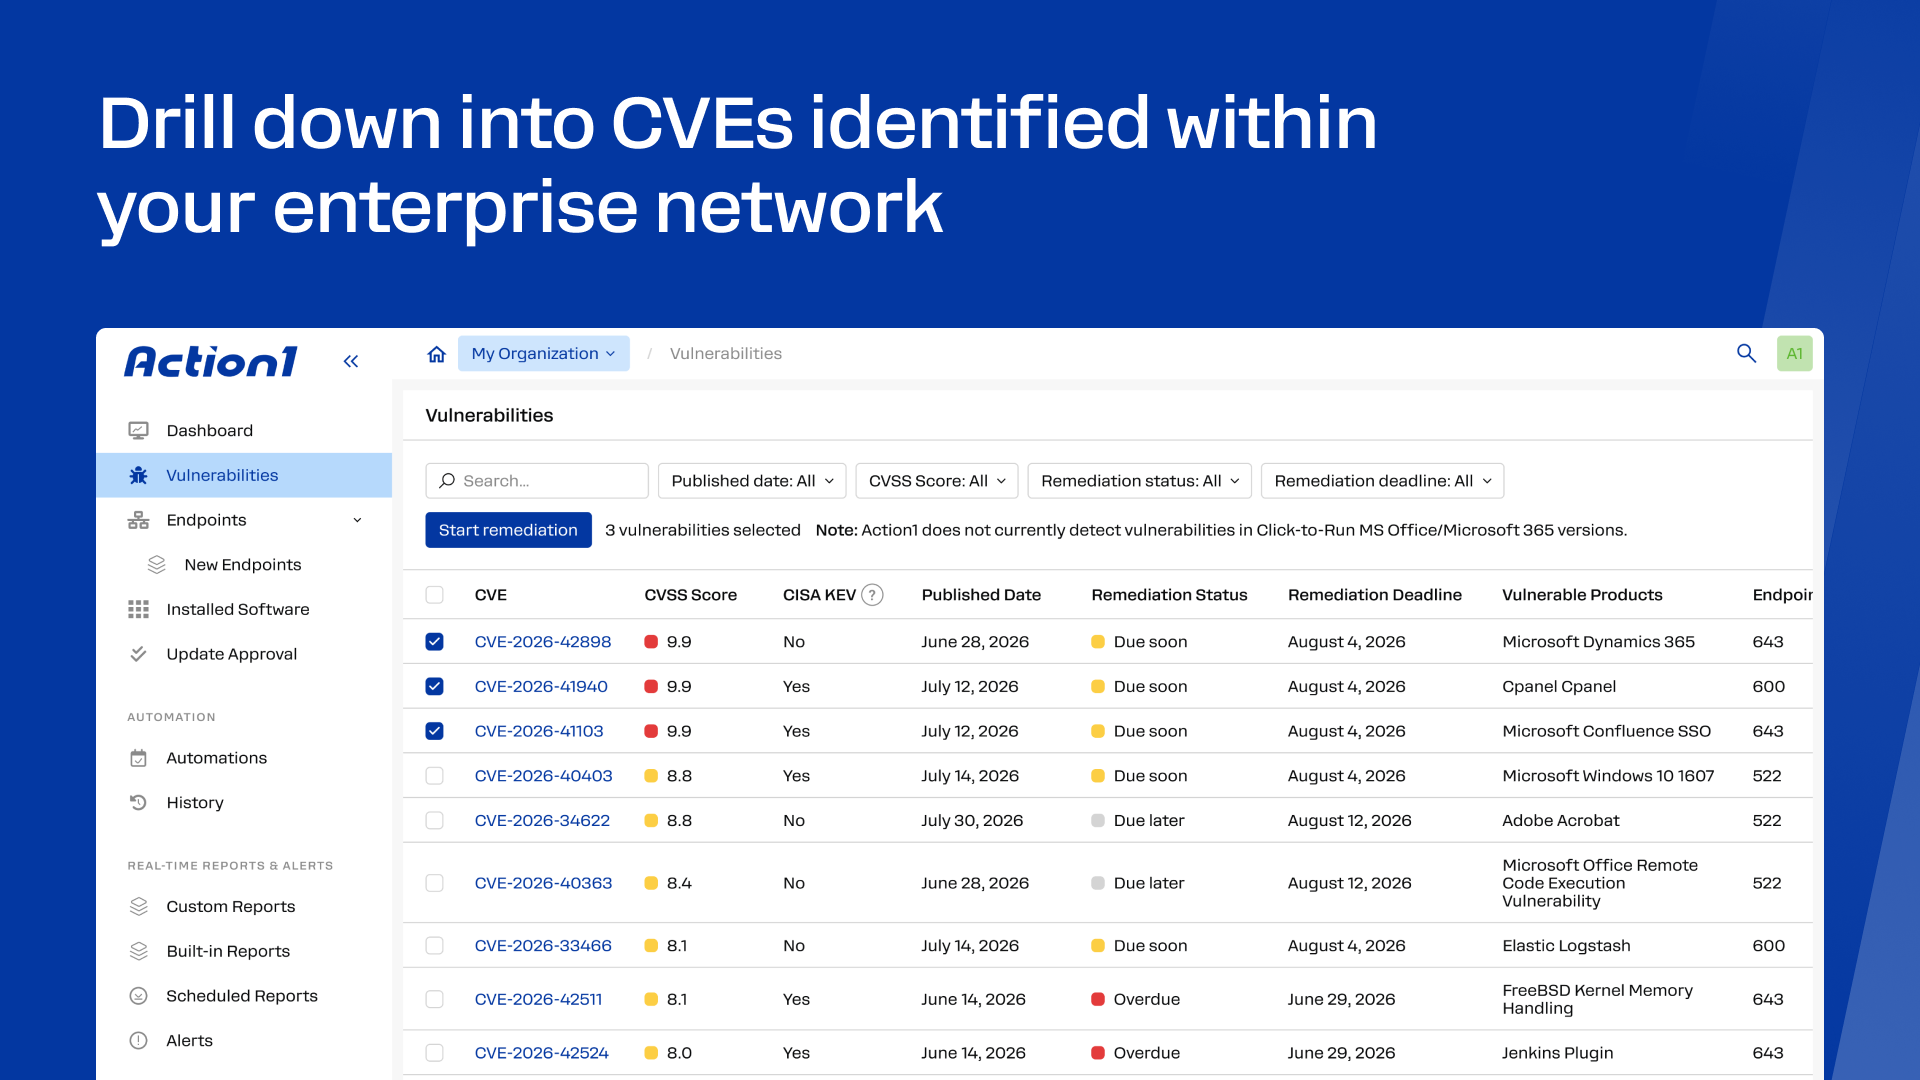Open the CVSS Score filter dropdown
This screenshot has height=1080, width=1920.
(x=937, y=481)
